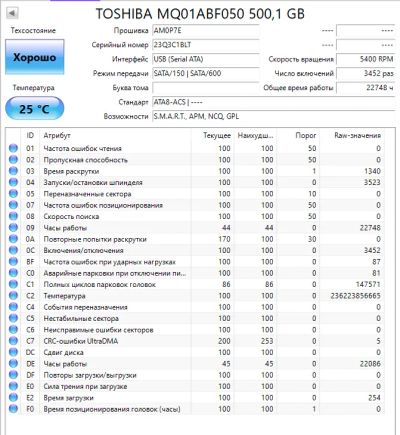
Task: Click status orb for Переназначенные сектора
Action: tap(13, 193)
